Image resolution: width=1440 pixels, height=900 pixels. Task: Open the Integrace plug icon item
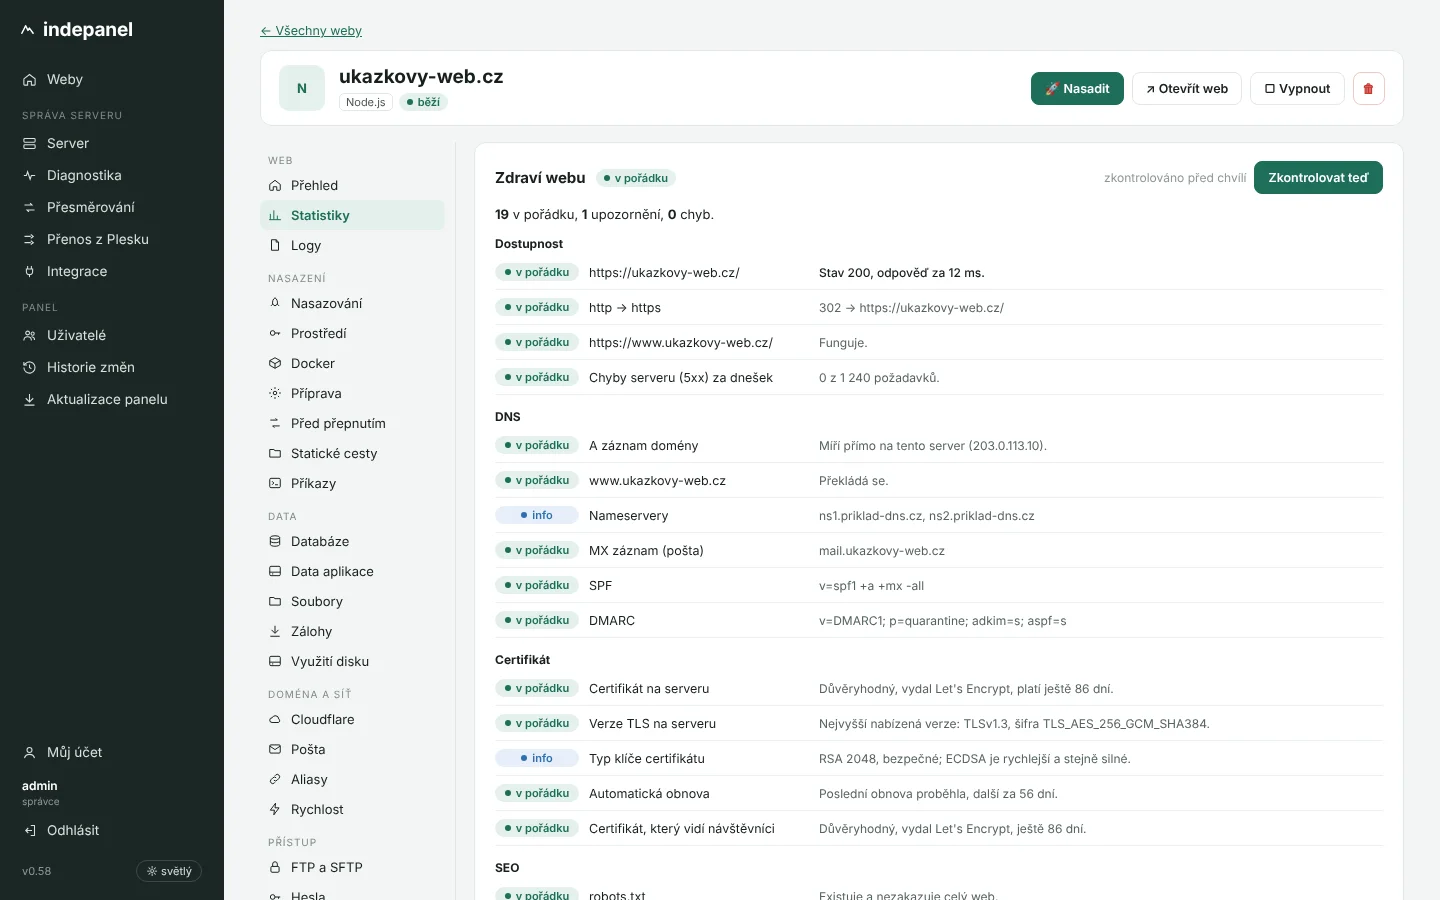[x=30, y=271]
